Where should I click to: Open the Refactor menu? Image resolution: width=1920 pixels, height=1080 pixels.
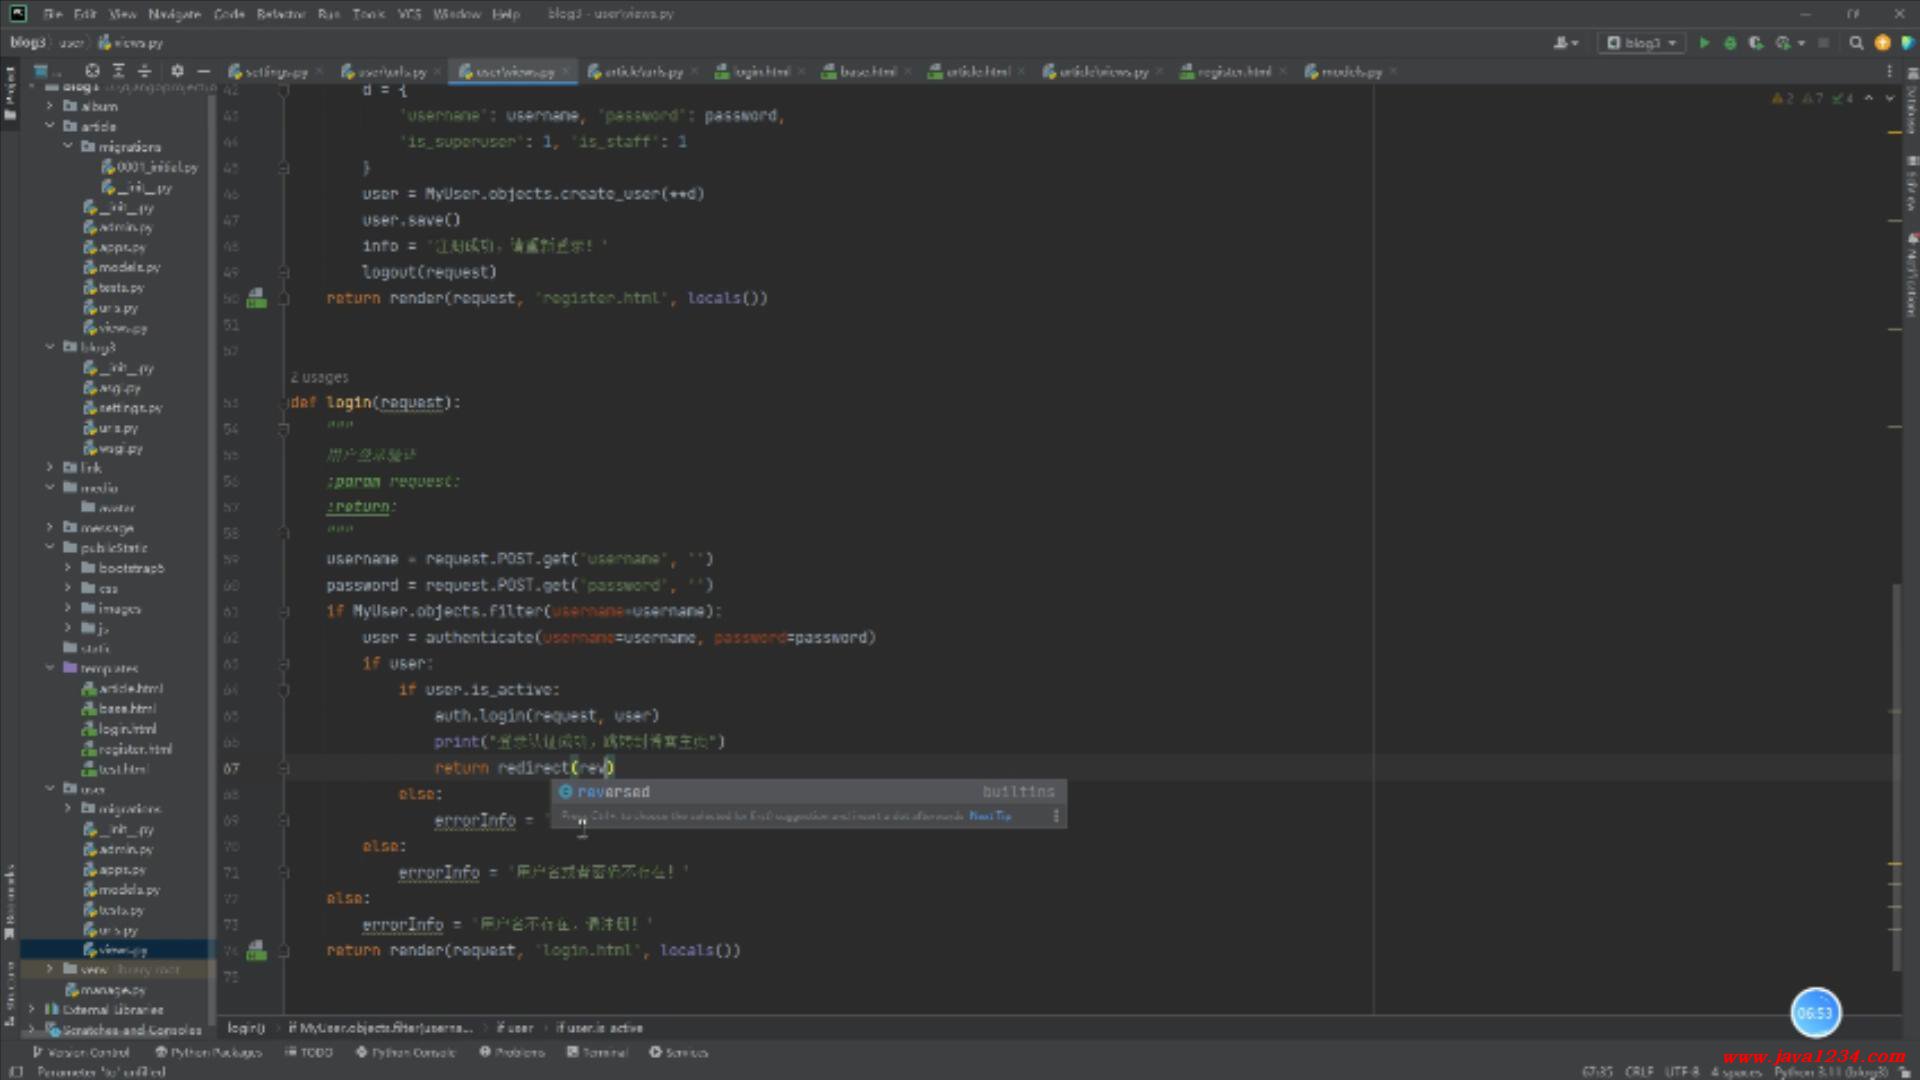click(x=280, y=14)
